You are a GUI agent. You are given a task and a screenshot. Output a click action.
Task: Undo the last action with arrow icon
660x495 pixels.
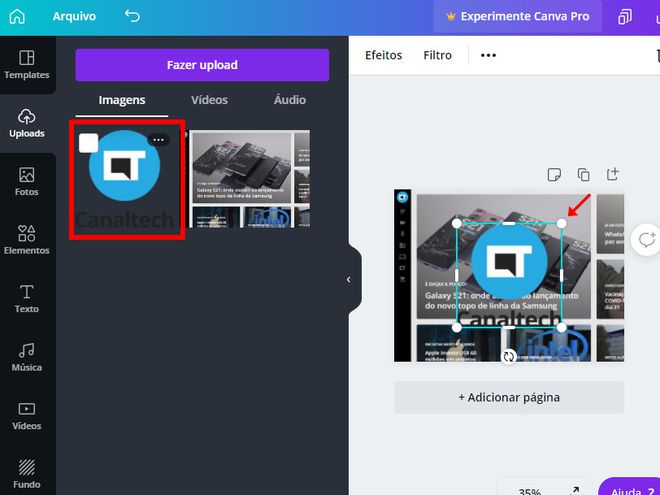(132, 16)
